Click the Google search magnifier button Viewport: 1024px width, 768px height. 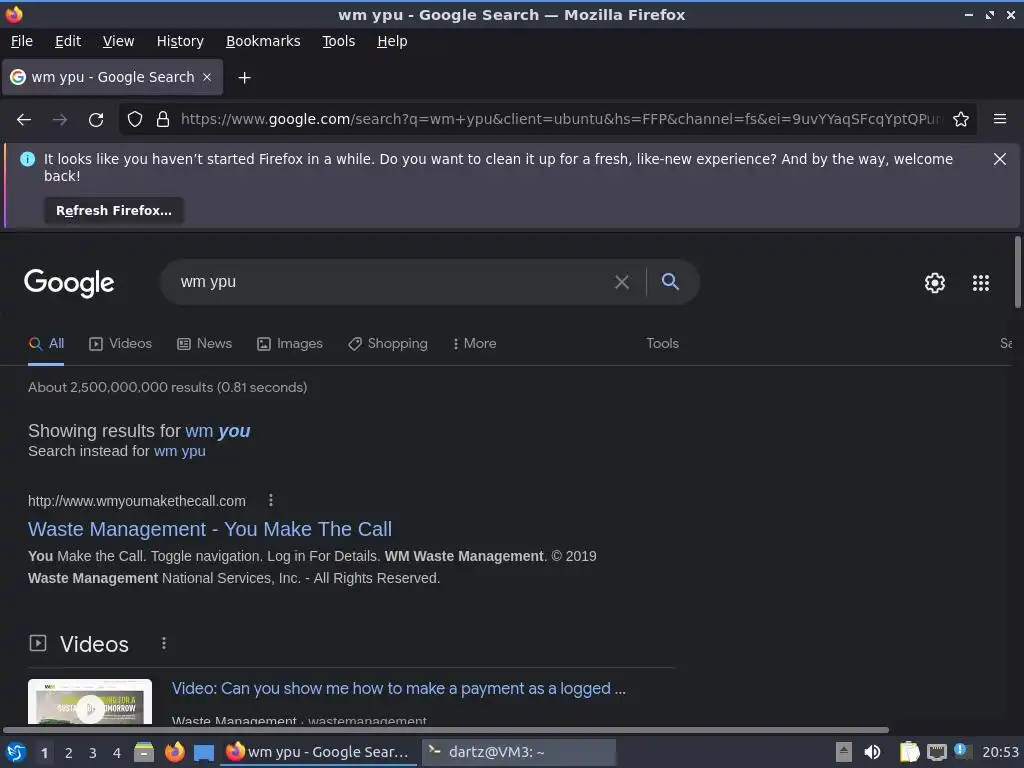(x=670, y=281)
